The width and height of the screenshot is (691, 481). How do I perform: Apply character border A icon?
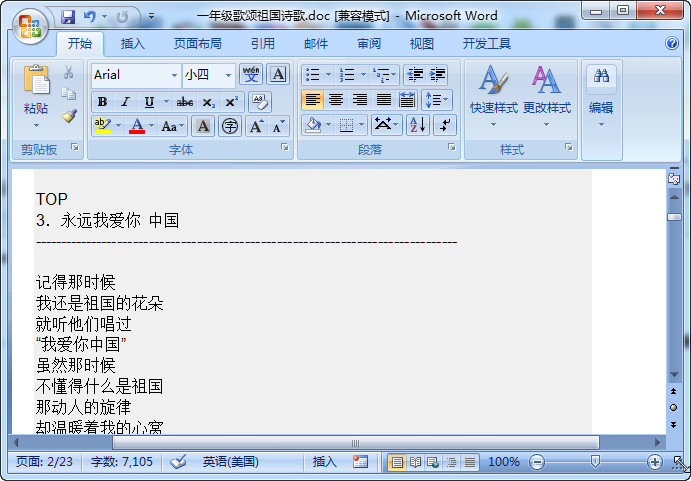tap(278, 74)
